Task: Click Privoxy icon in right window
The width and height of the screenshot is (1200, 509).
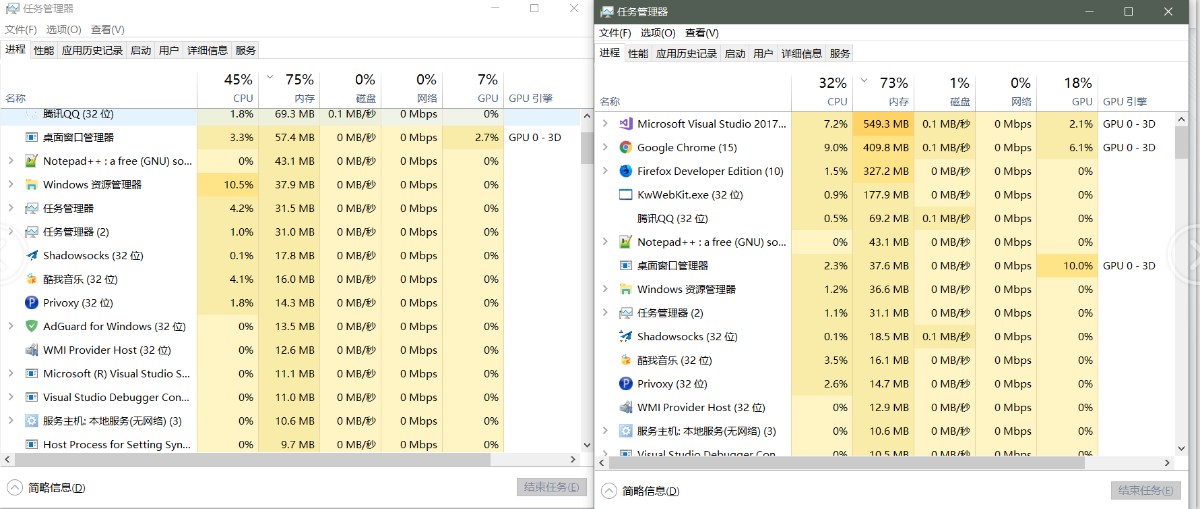Action: [626, 384]
